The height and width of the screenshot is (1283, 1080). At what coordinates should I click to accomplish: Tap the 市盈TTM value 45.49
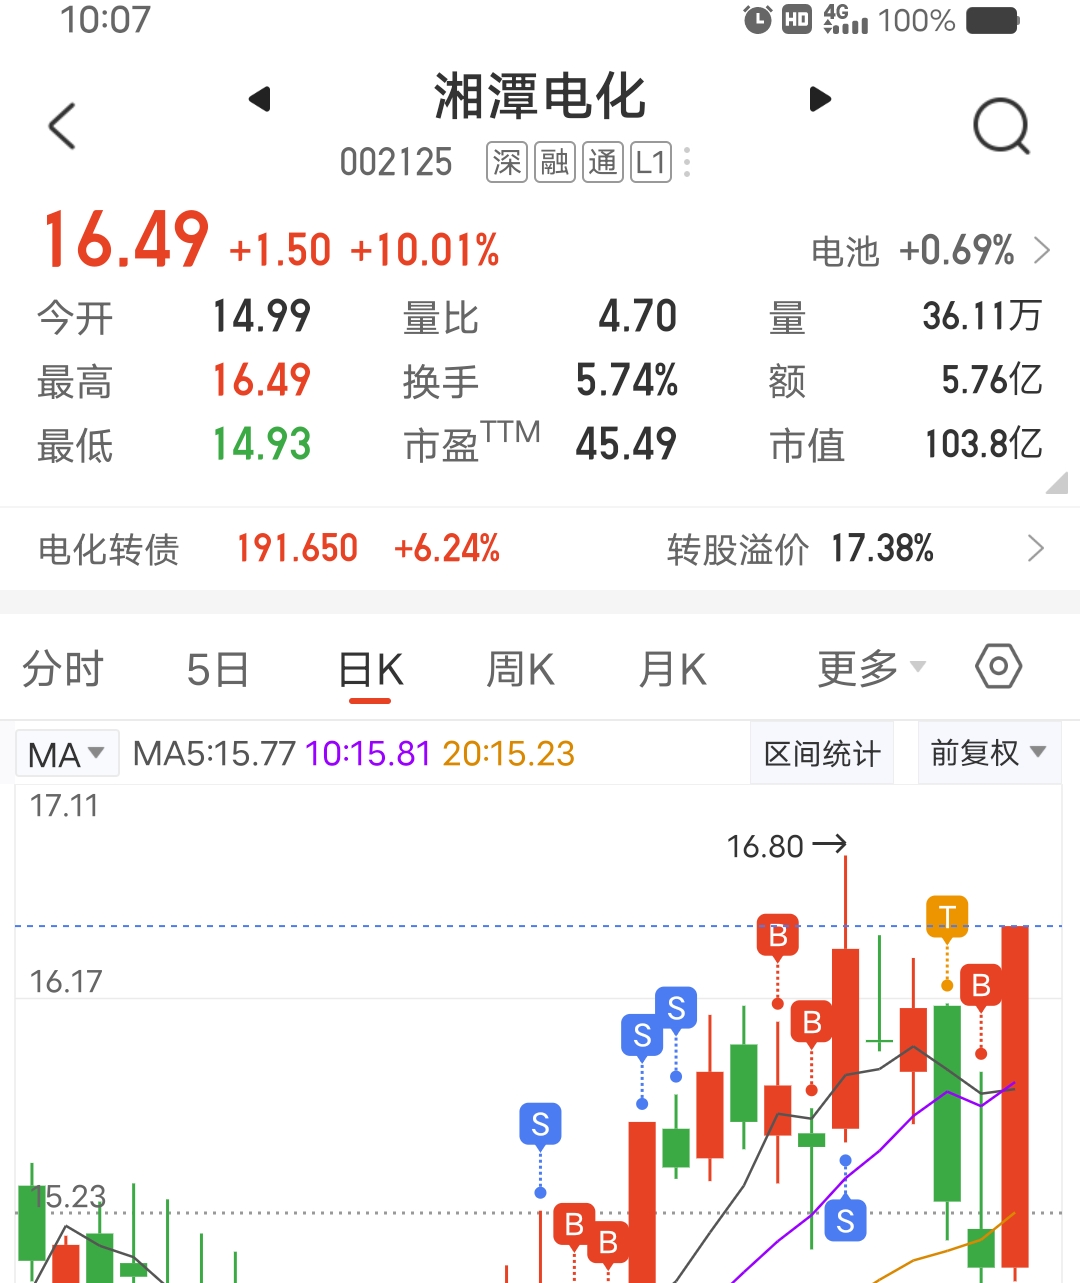coord(627,444)
